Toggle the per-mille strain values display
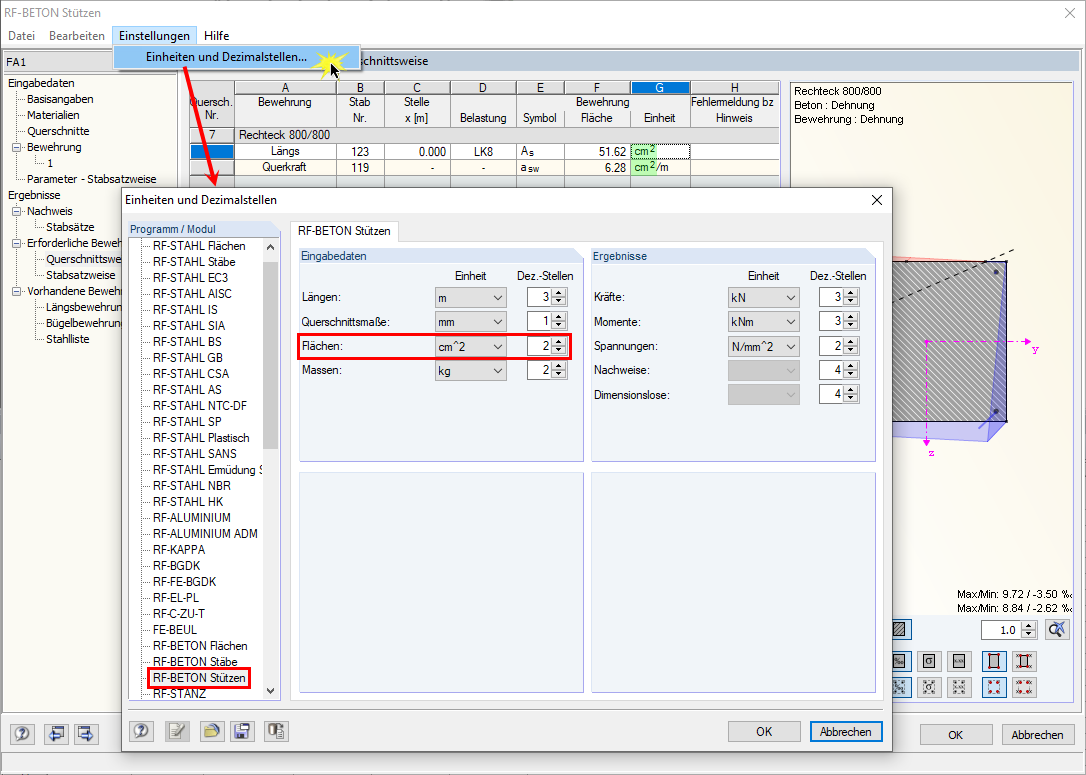The image size is (1086, 775). [x=899, y=660]
